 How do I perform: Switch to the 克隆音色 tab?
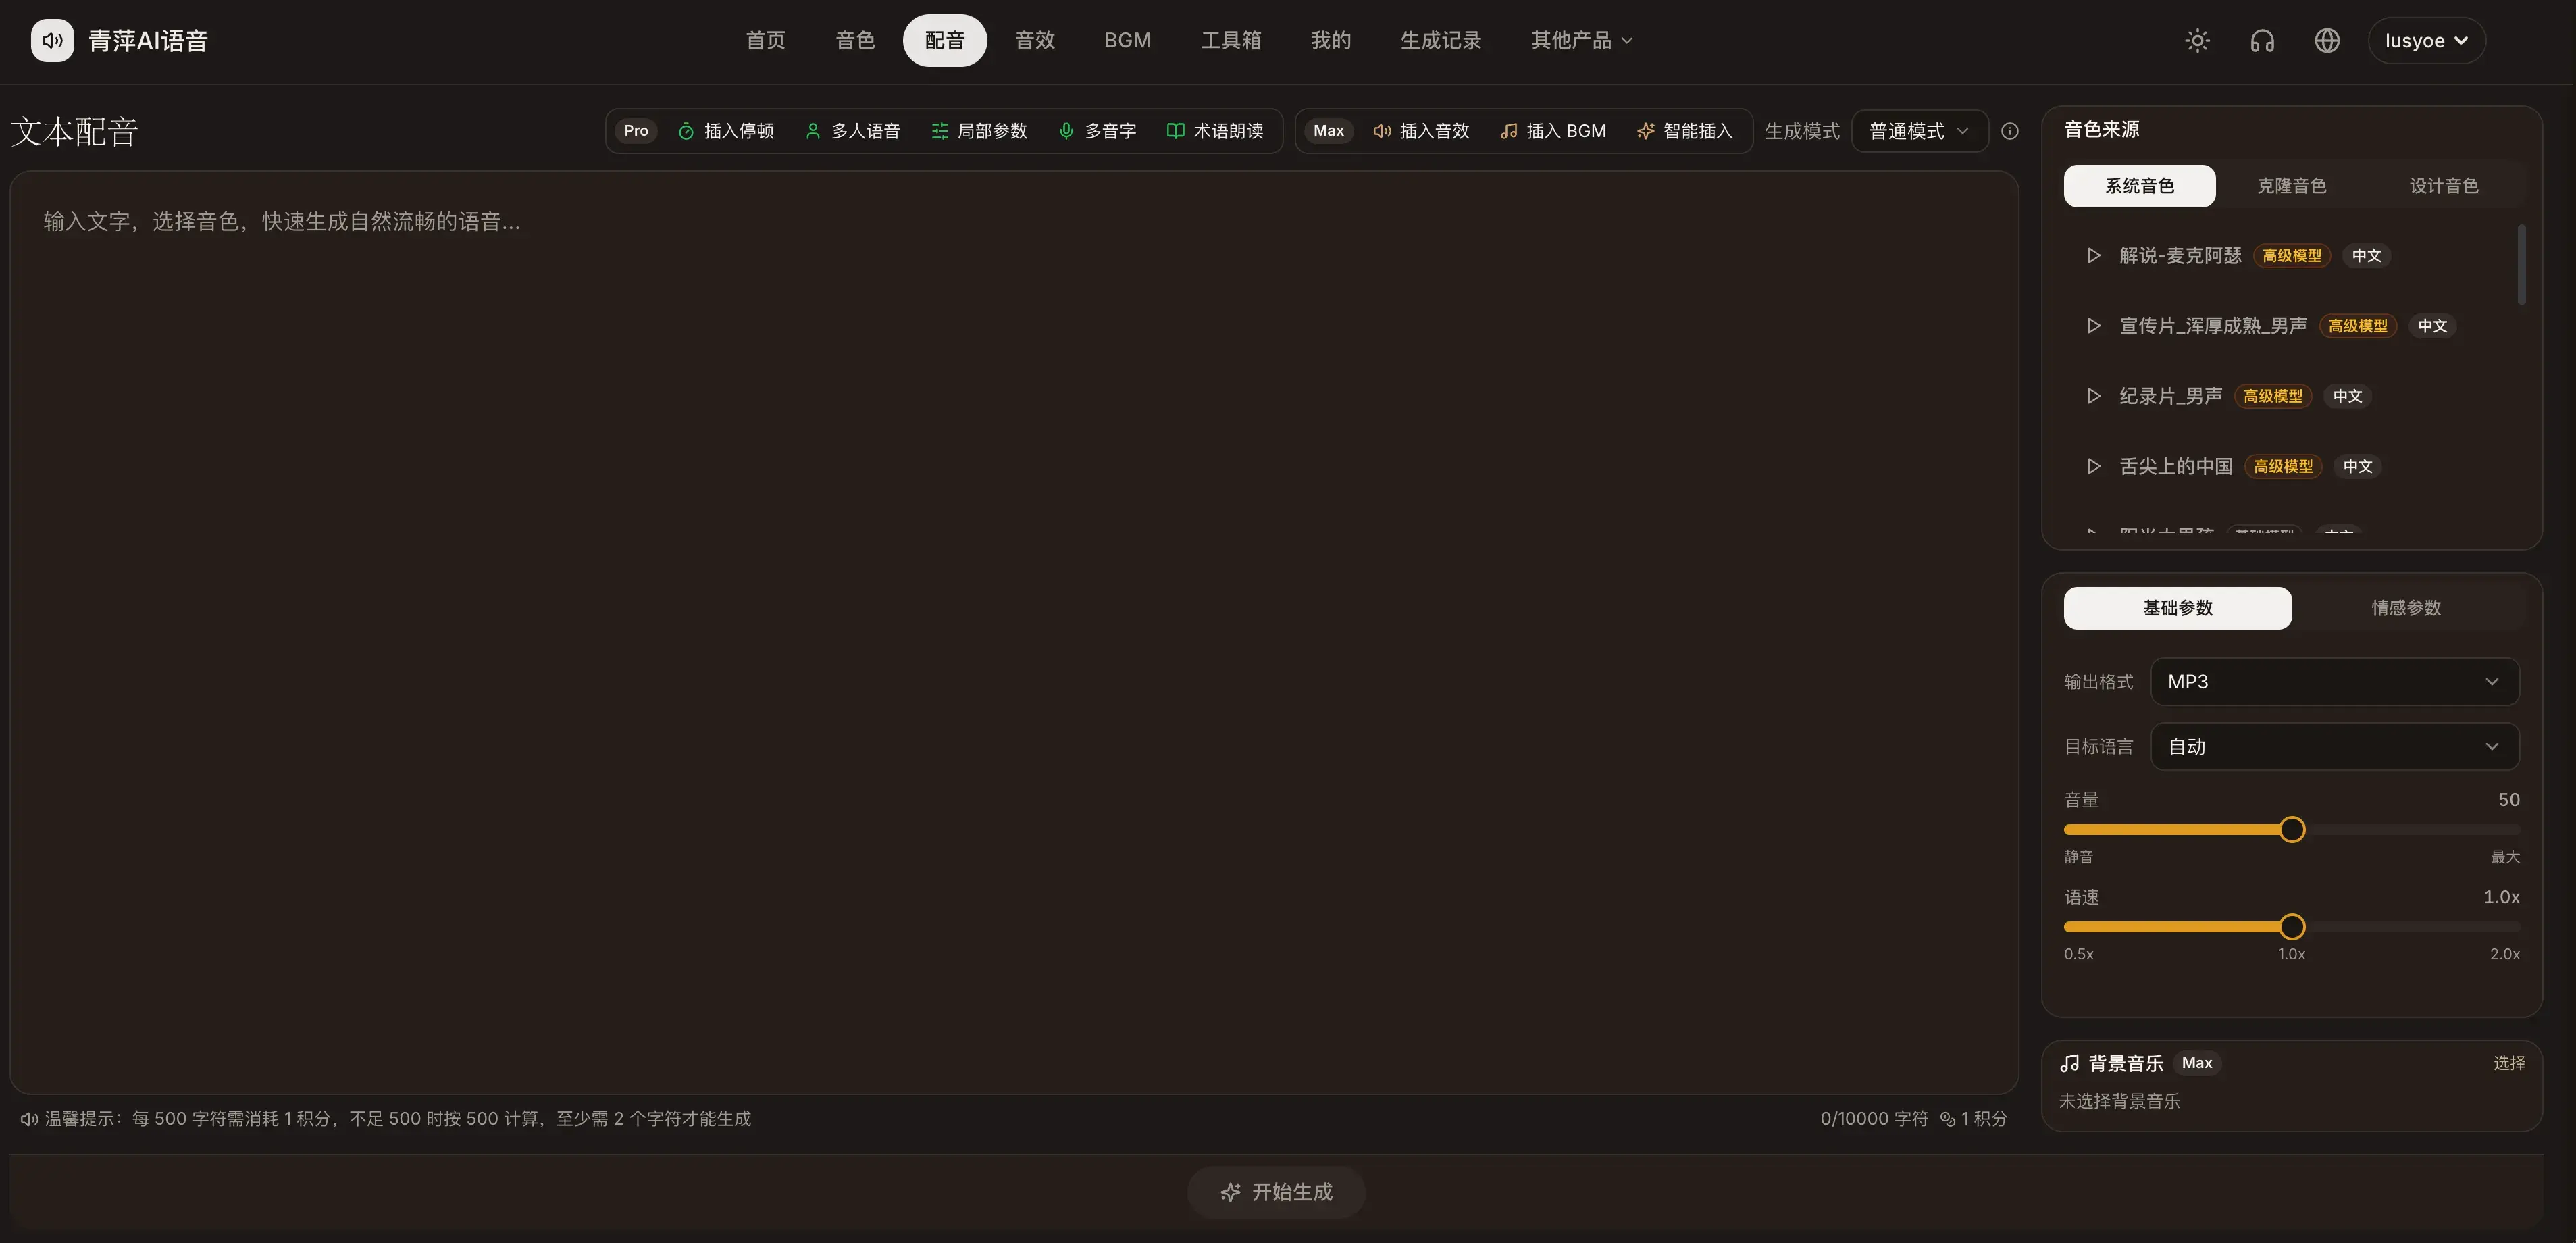pyautogui.click(x=2291, y=186)
